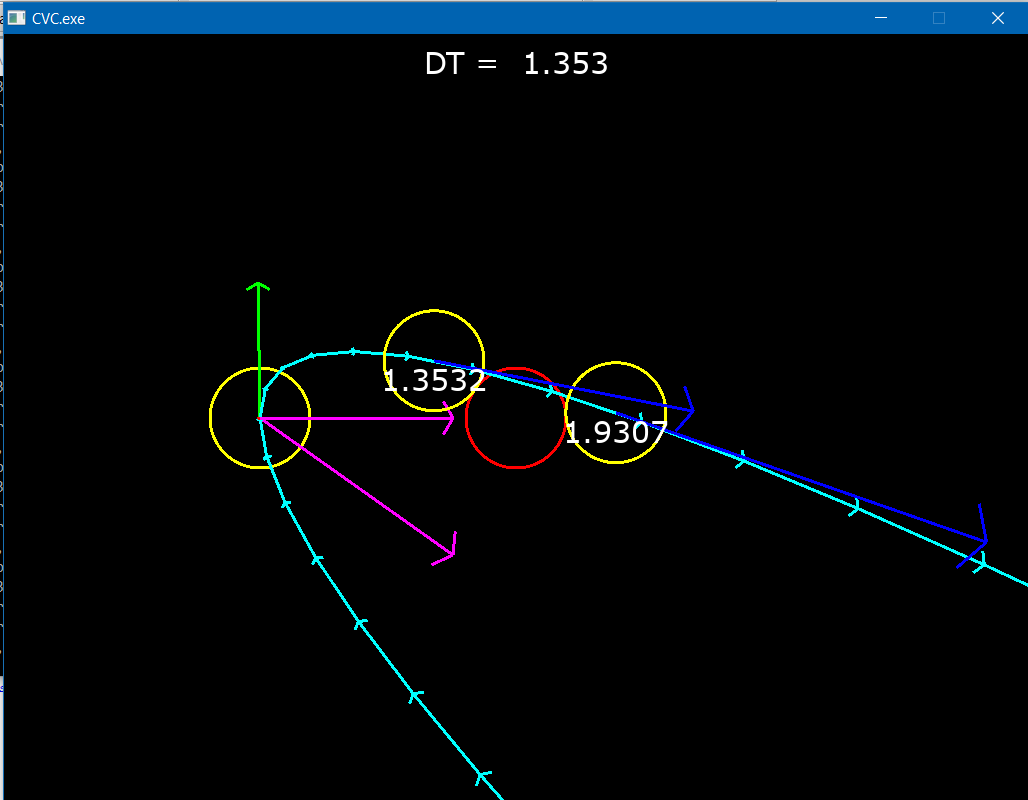Minimize the CVC.exe window
The height and width of the screenshot is (800, 1028).
click(881, 18)
